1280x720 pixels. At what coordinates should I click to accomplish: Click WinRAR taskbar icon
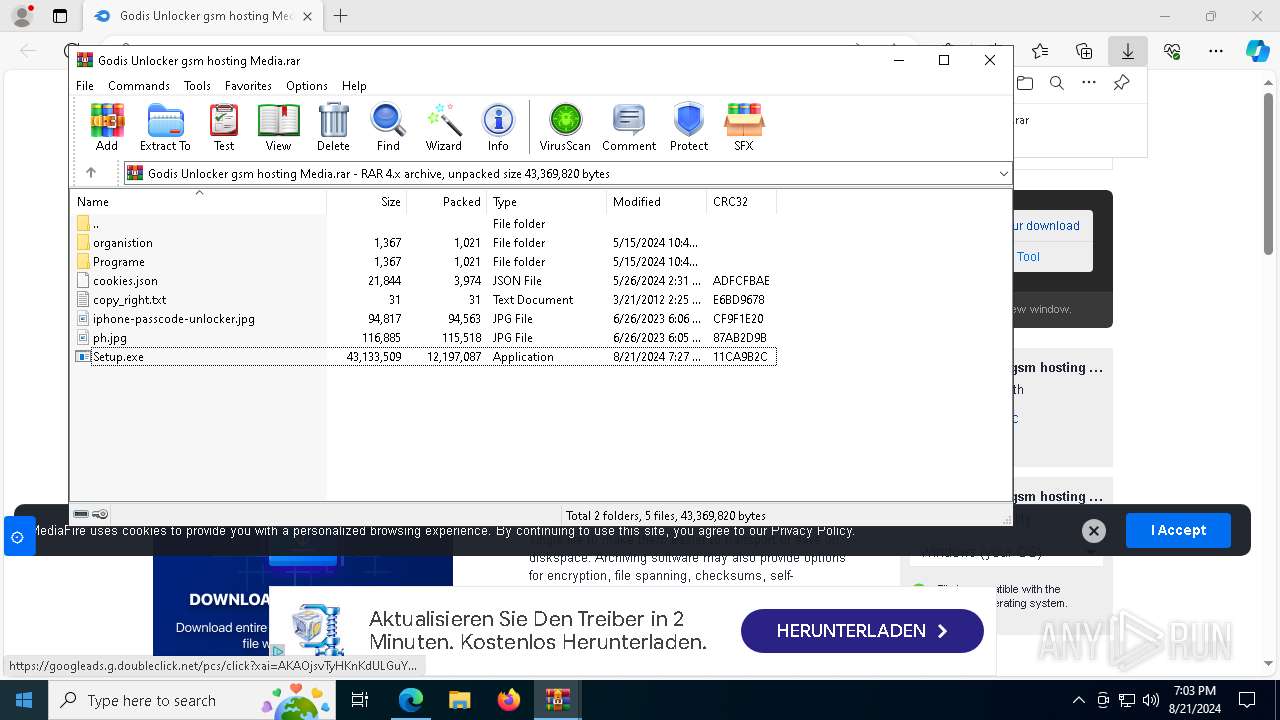tap(557, 700)
